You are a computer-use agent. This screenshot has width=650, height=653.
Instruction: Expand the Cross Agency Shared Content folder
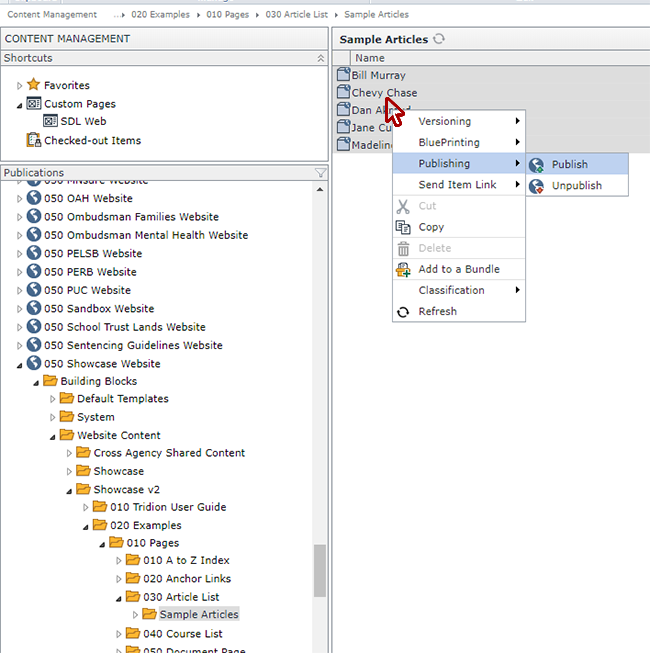pos(69,454)
